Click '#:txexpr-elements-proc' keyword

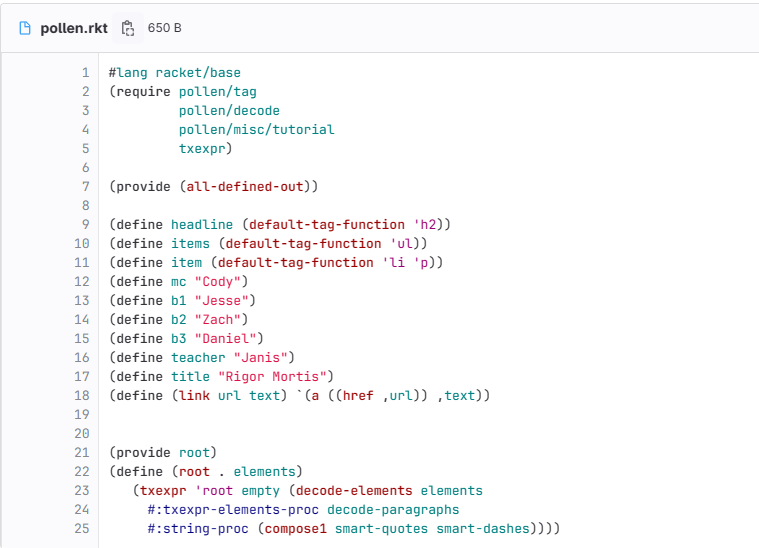233,509
